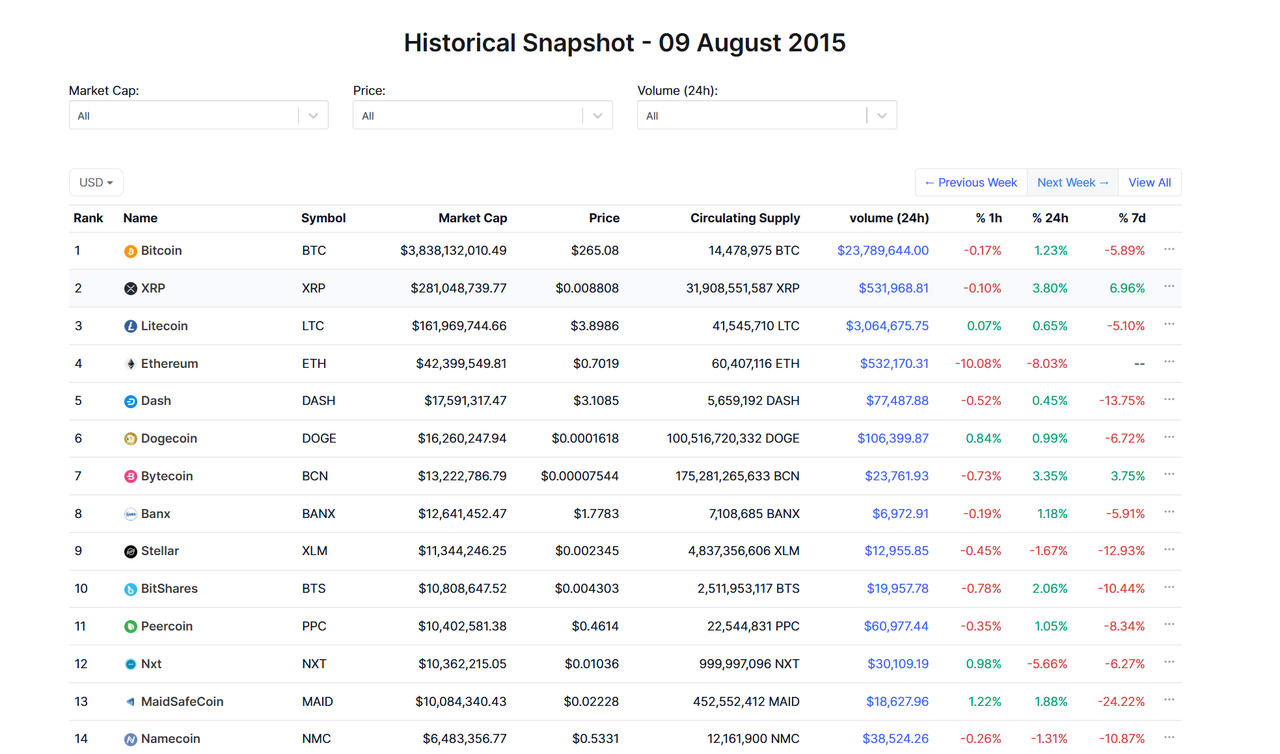Click the Ethereum coin icon
Screen dimensions: 1280x754
130,364
